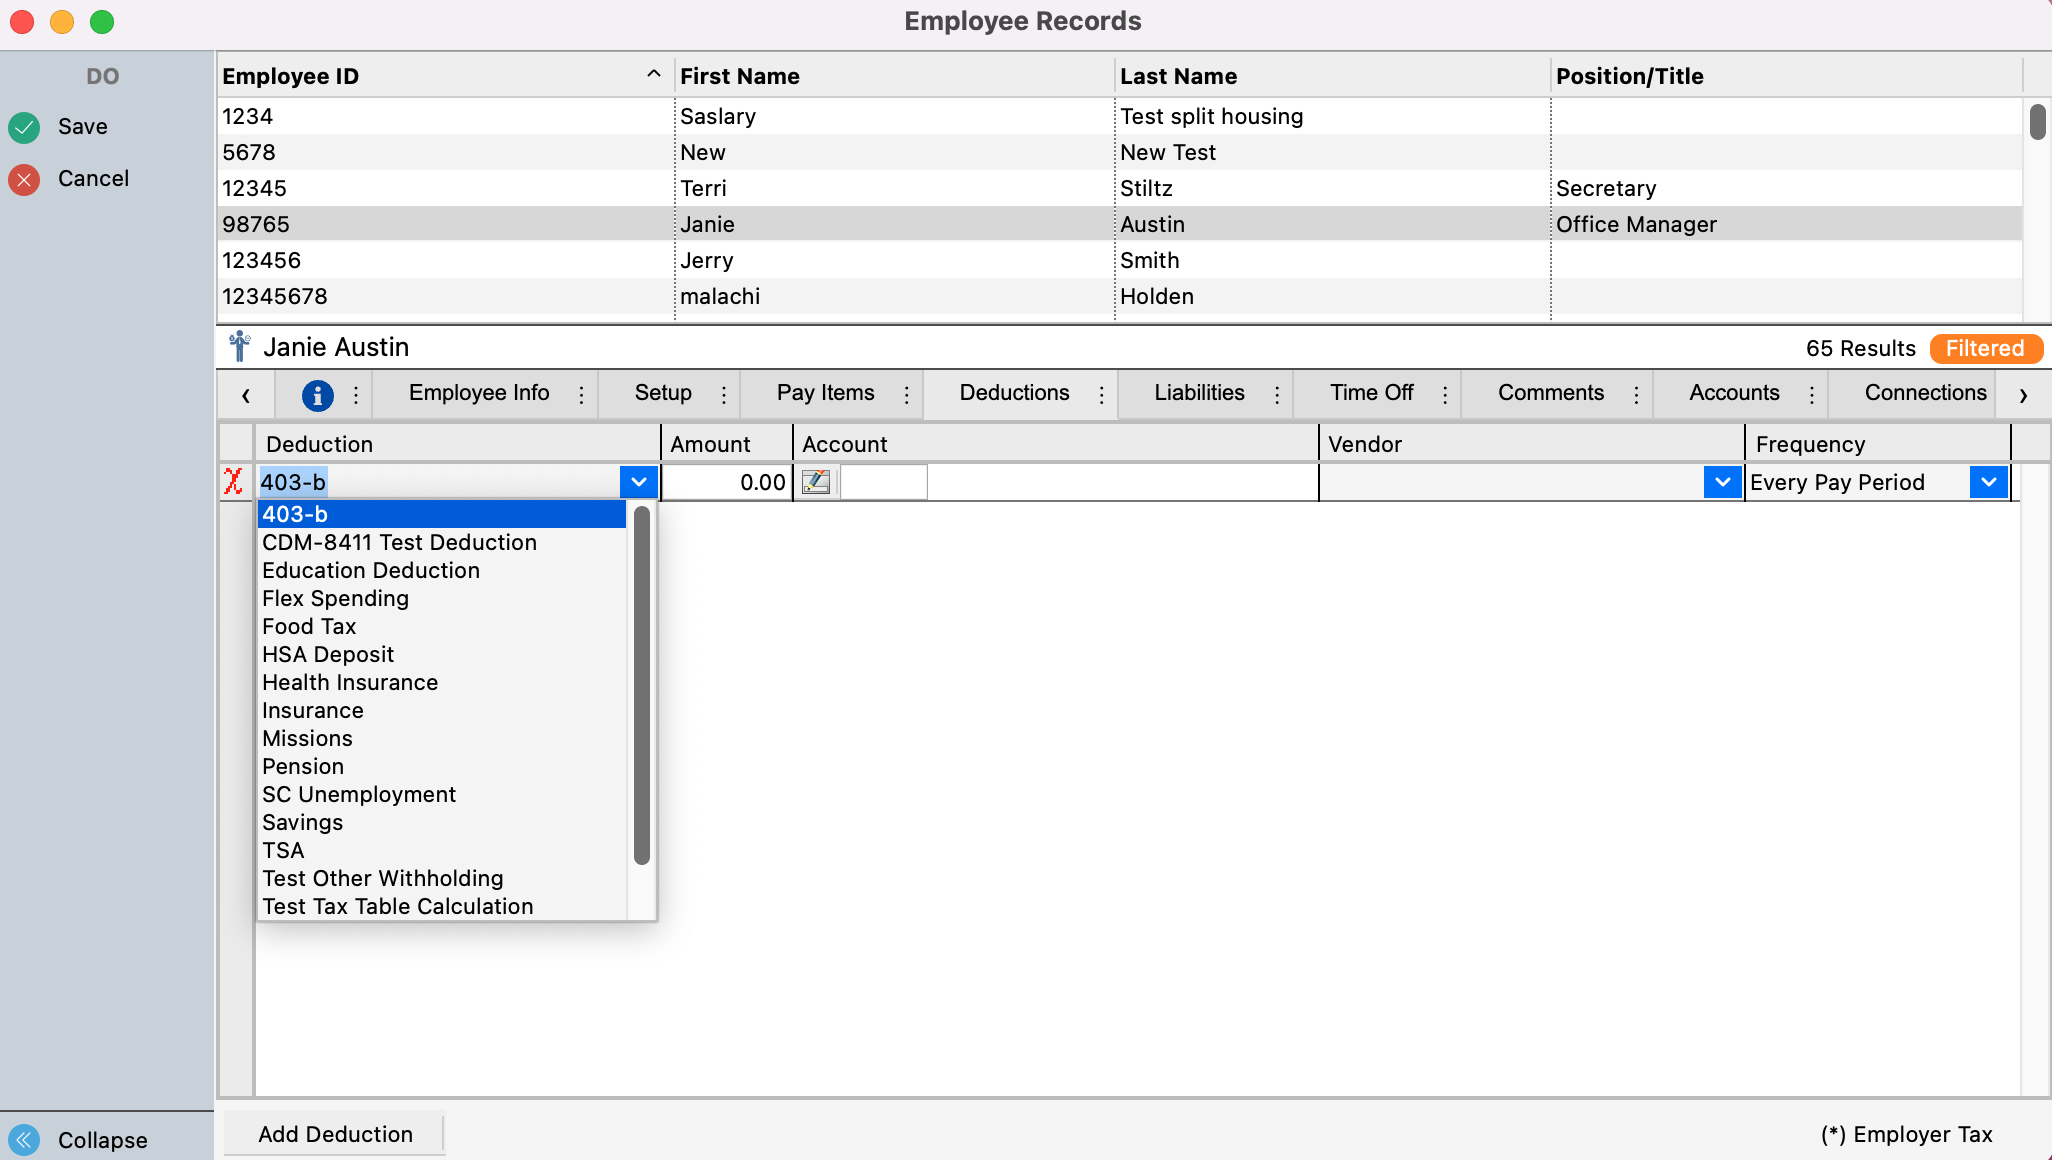Expand the Deduction combo box arrow
Image resolution: width=2052 pixels, height=1160 pixels.
click(x=638, y=482)
